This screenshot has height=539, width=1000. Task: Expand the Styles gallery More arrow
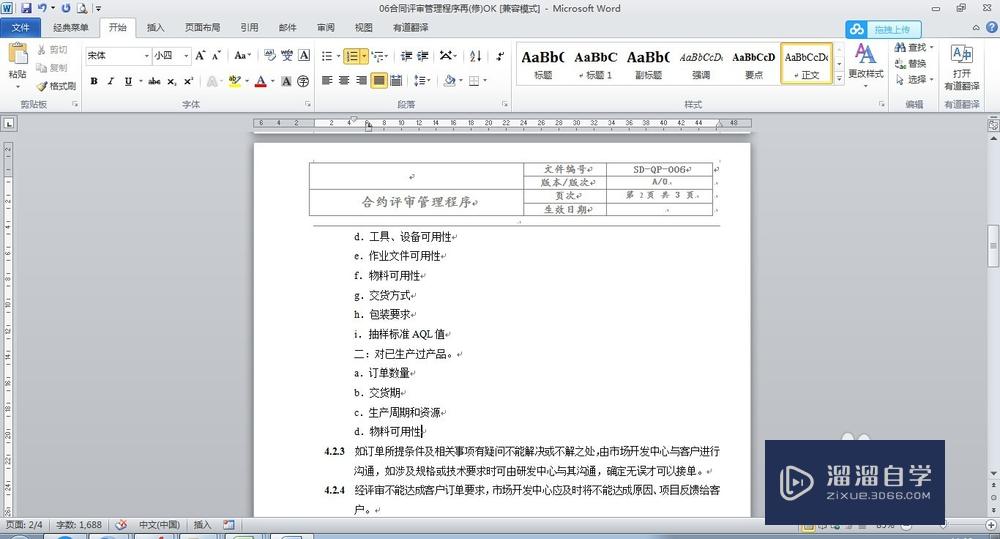coord(839,78)
